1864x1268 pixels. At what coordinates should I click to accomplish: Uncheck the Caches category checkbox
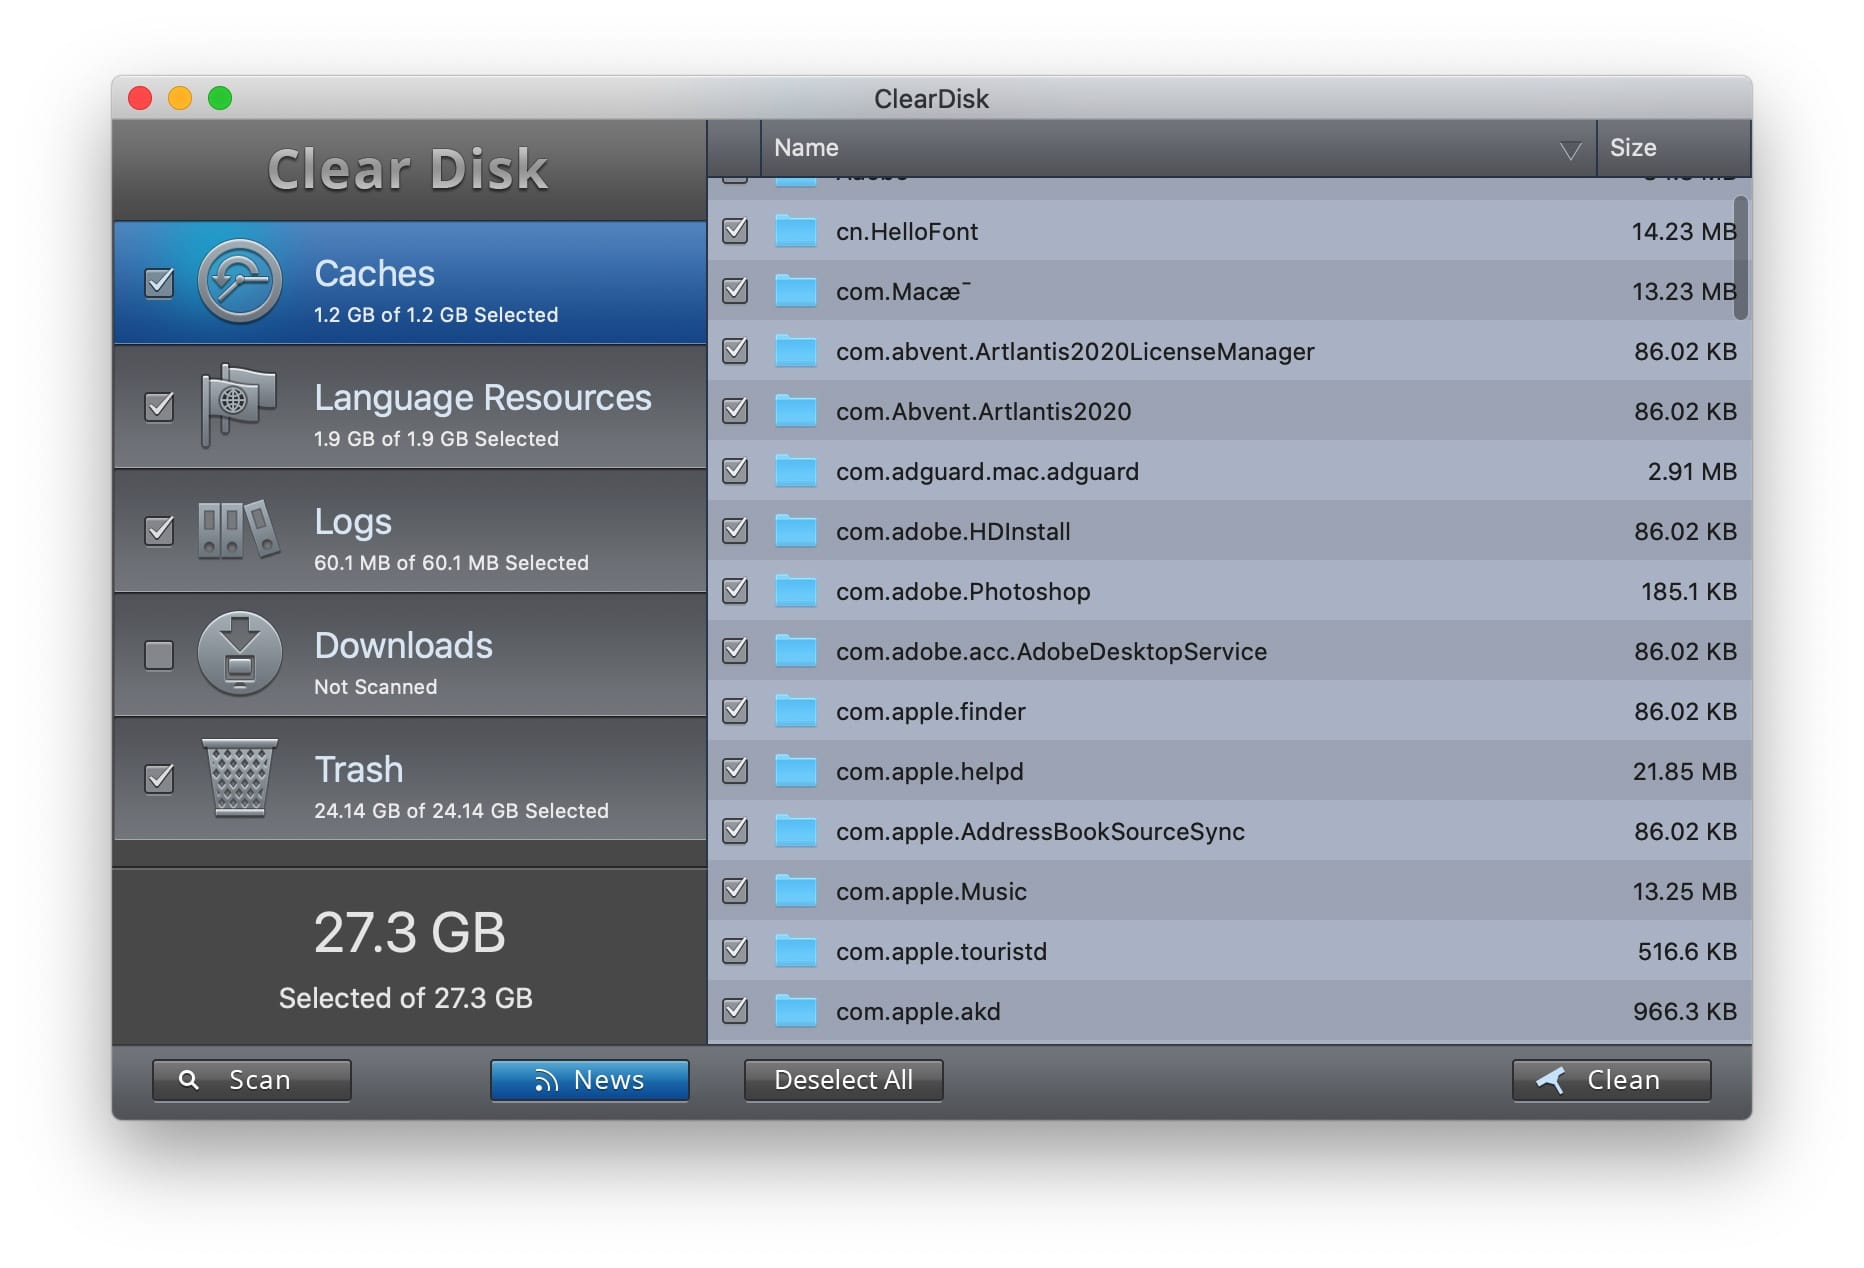(159, 283)
